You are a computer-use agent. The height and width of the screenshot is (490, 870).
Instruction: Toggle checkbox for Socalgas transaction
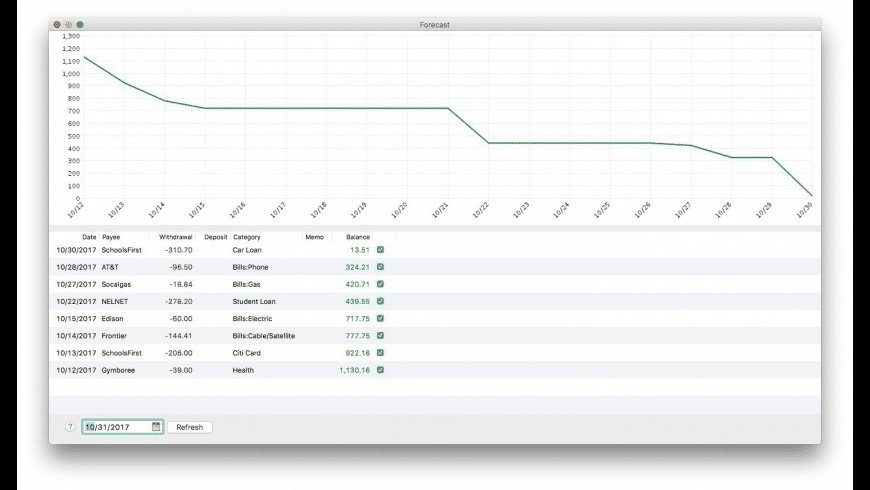380,284
